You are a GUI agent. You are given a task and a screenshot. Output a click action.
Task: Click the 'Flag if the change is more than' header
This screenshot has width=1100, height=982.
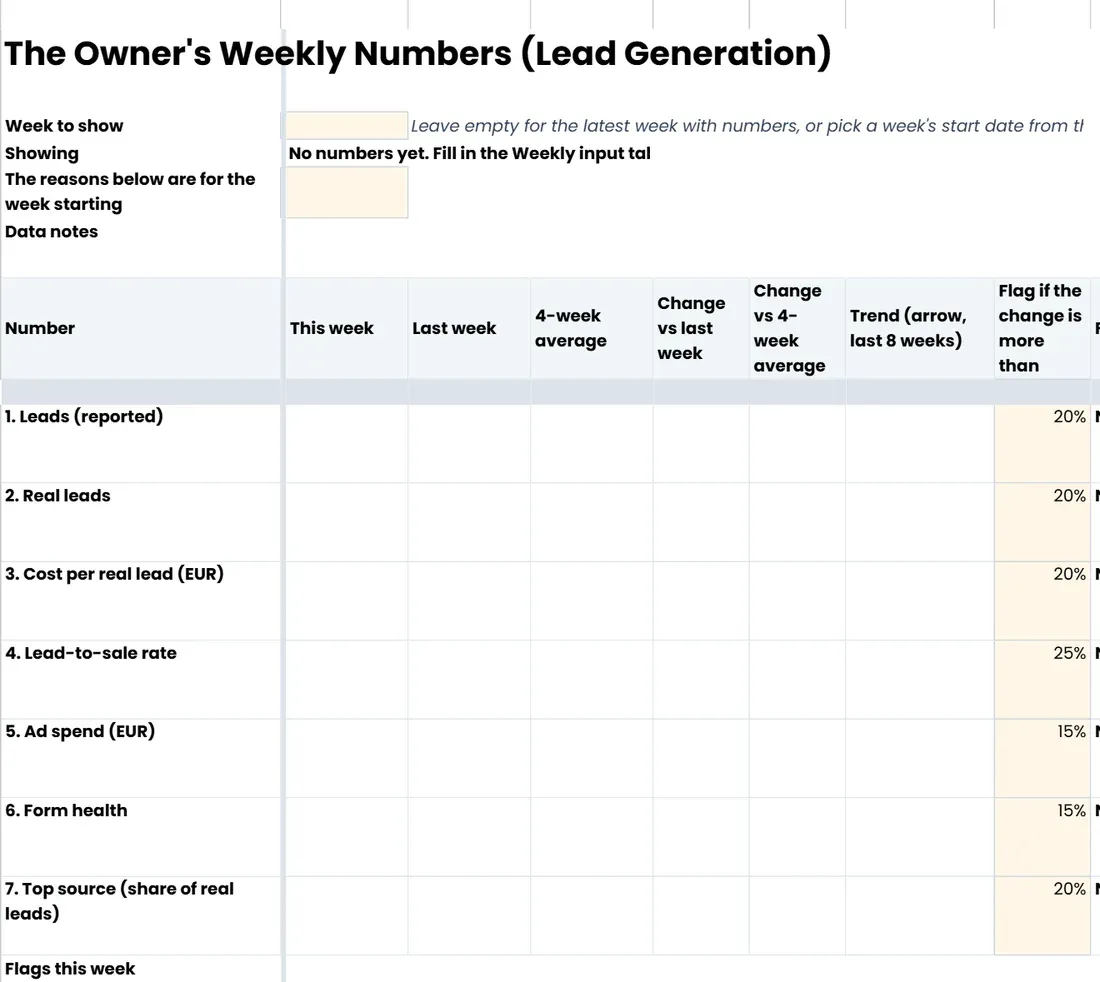point(1040,328)
